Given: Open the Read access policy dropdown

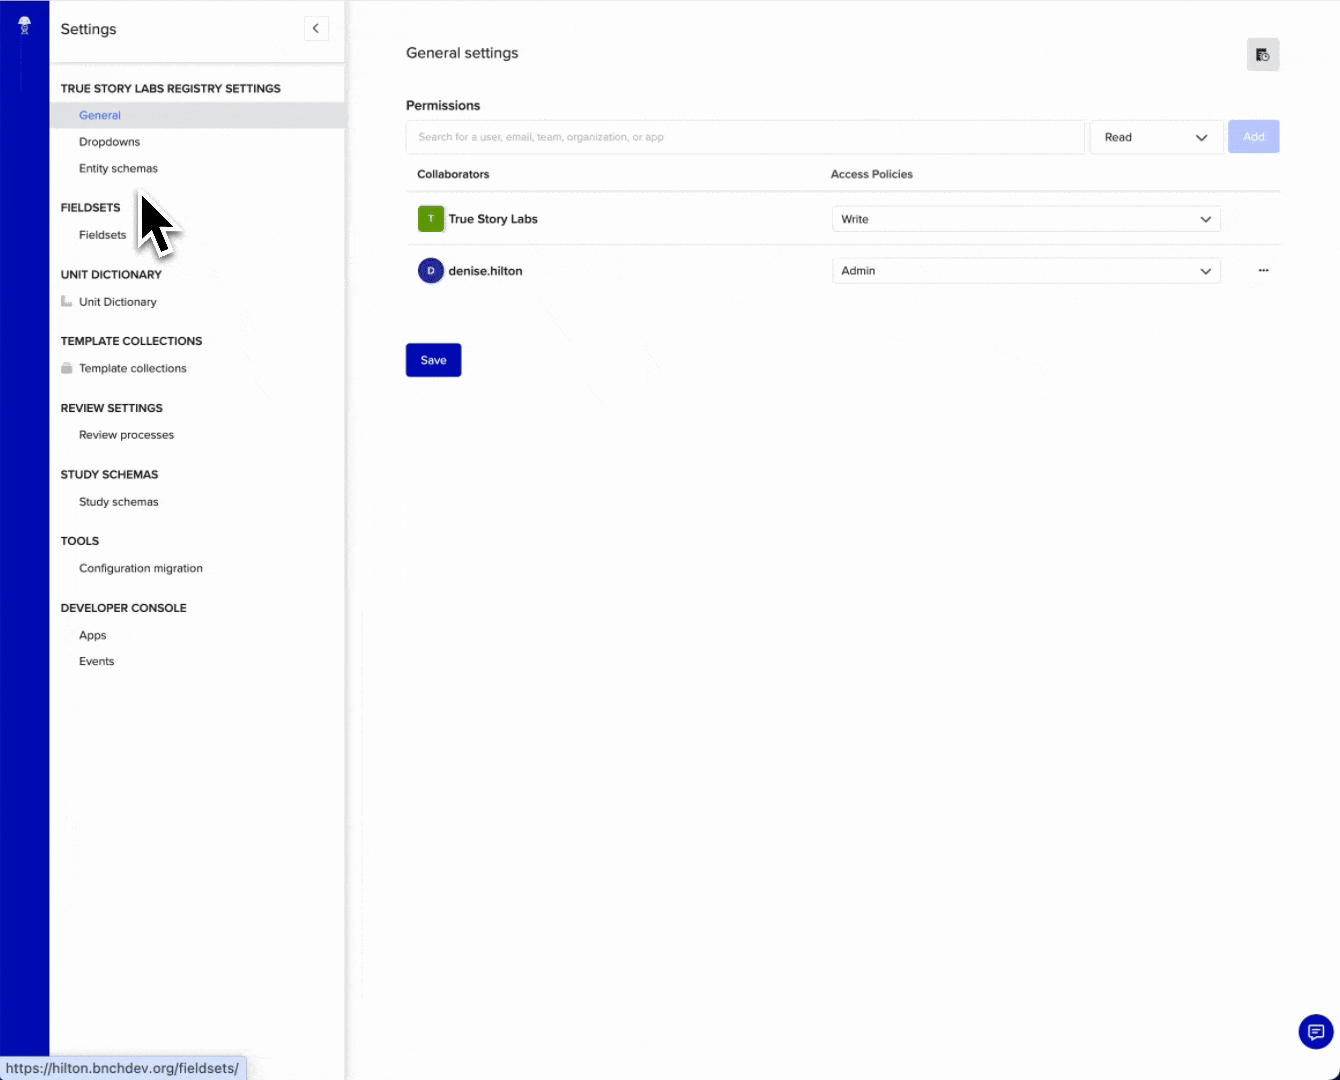Looking at the screenshot, I should [x=1156, y=137].
